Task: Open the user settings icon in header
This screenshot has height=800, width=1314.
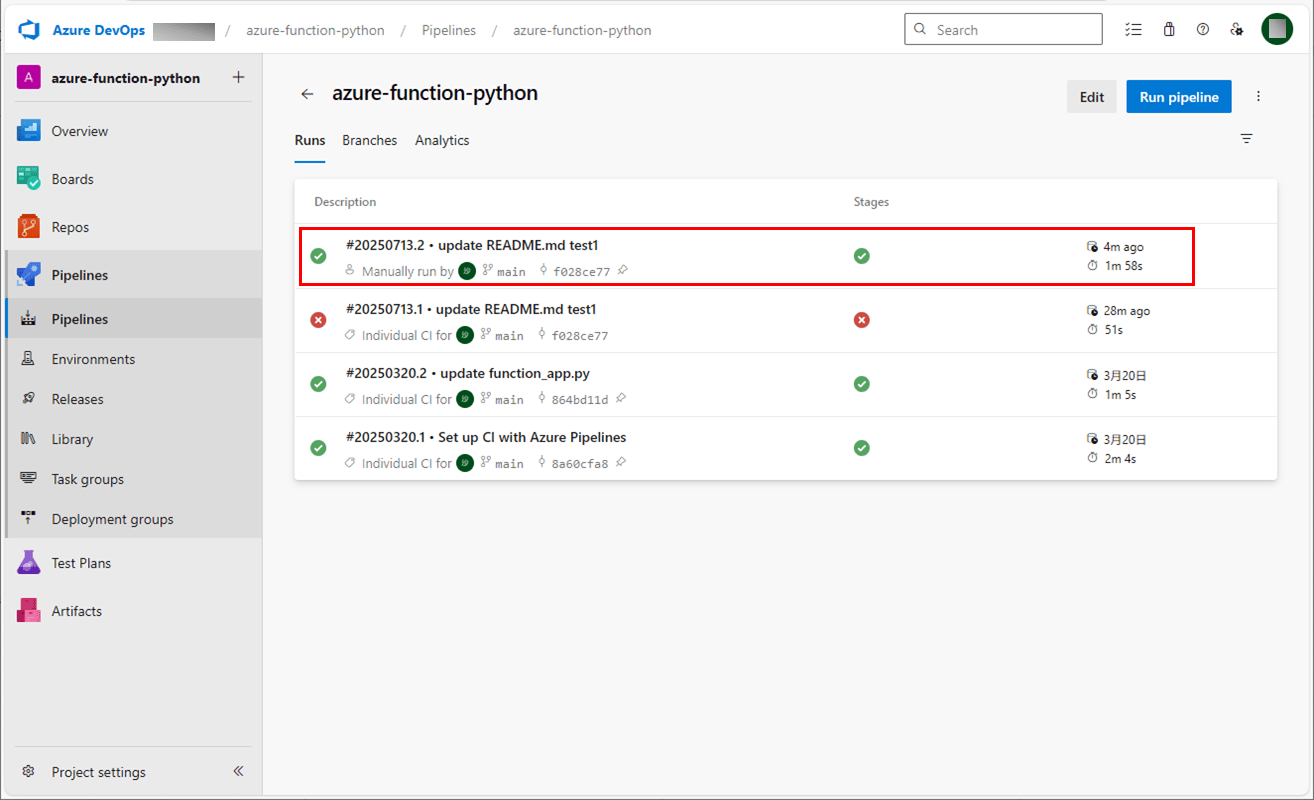Action: coord(1237,30)
